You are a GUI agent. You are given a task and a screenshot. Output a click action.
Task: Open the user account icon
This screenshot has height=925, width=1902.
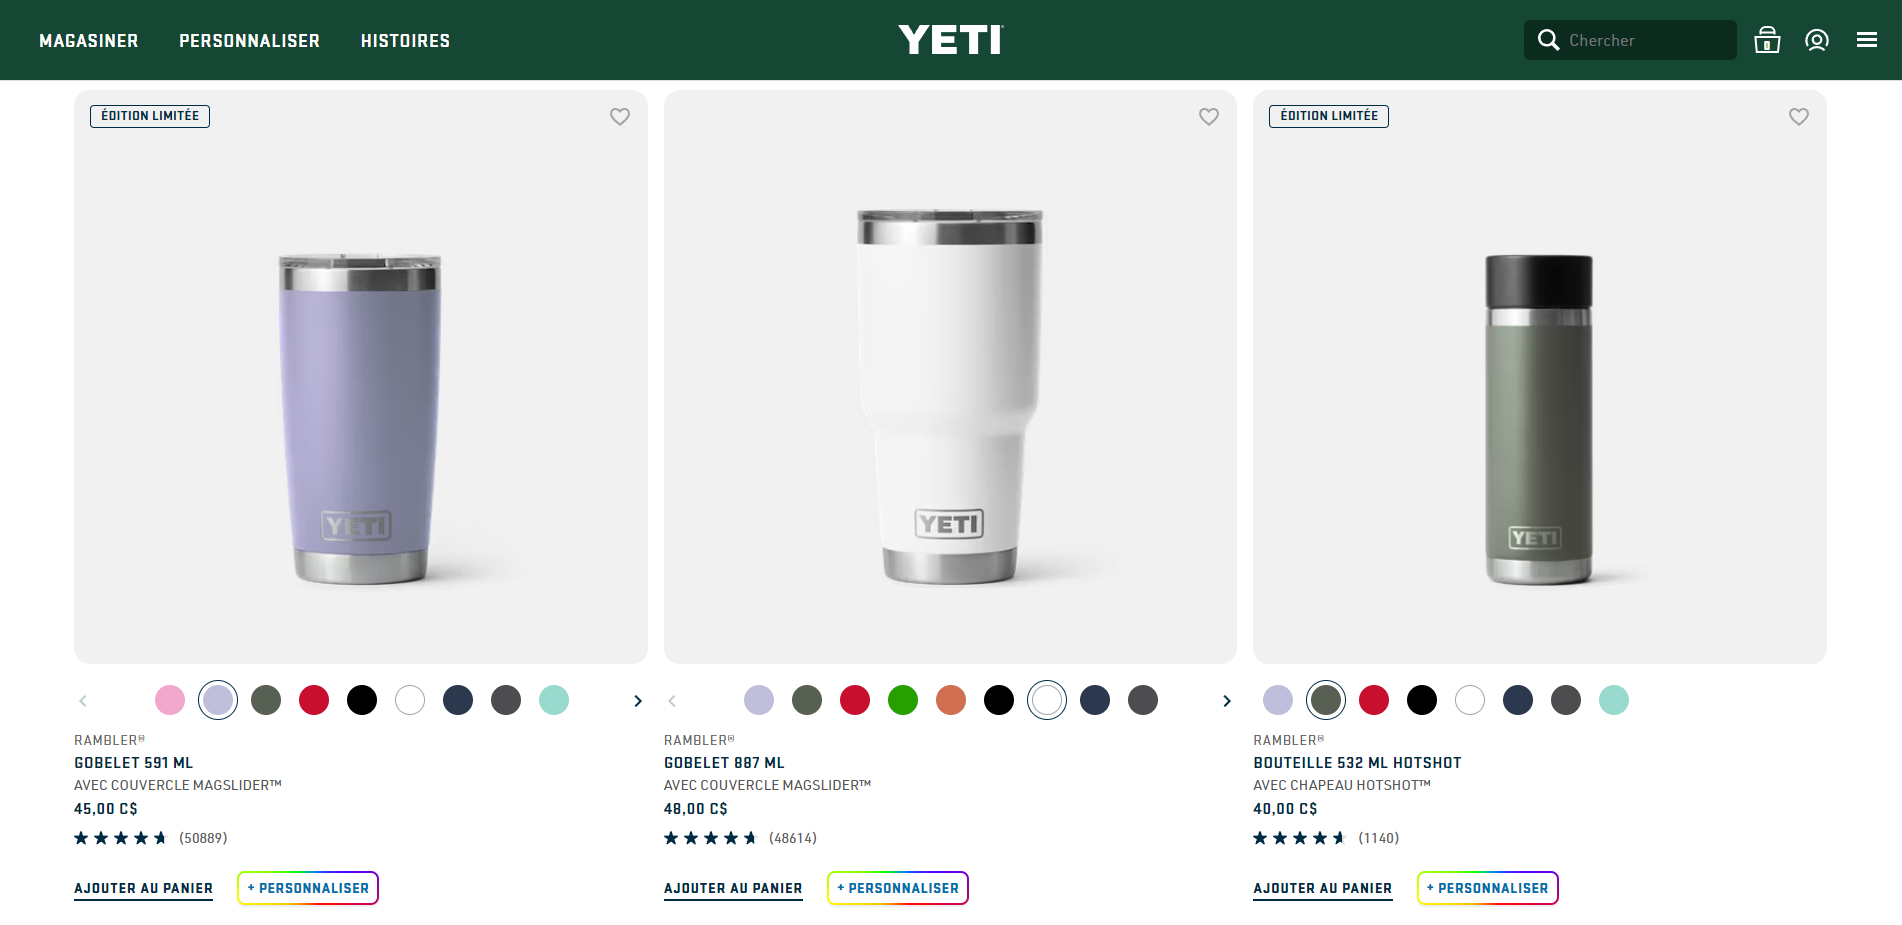pyautogui.click(x=1817, y=40)
